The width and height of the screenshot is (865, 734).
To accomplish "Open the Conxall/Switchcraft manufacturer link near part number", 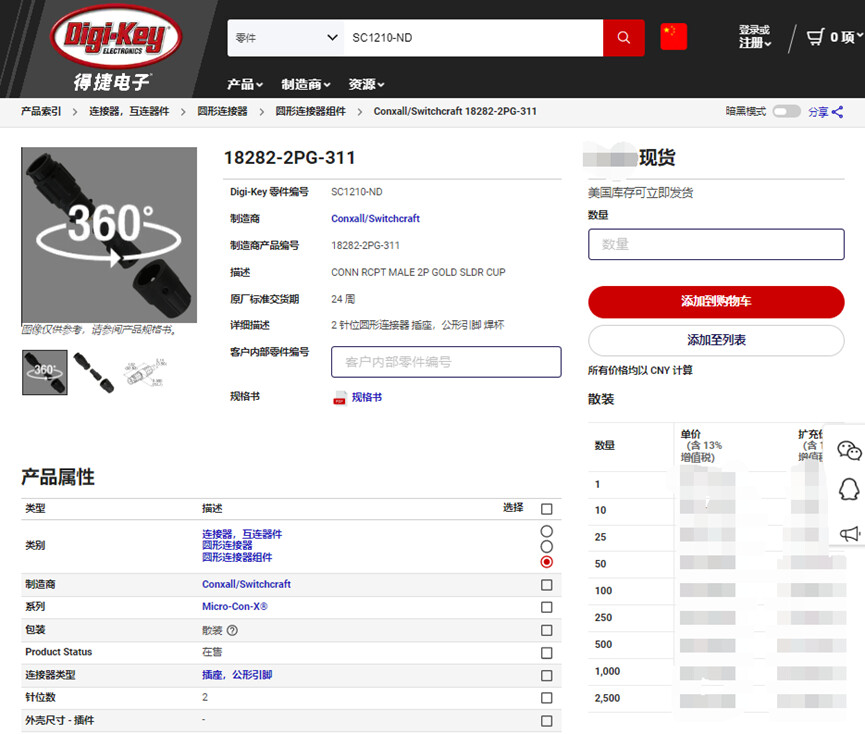I will pos(375,218).
